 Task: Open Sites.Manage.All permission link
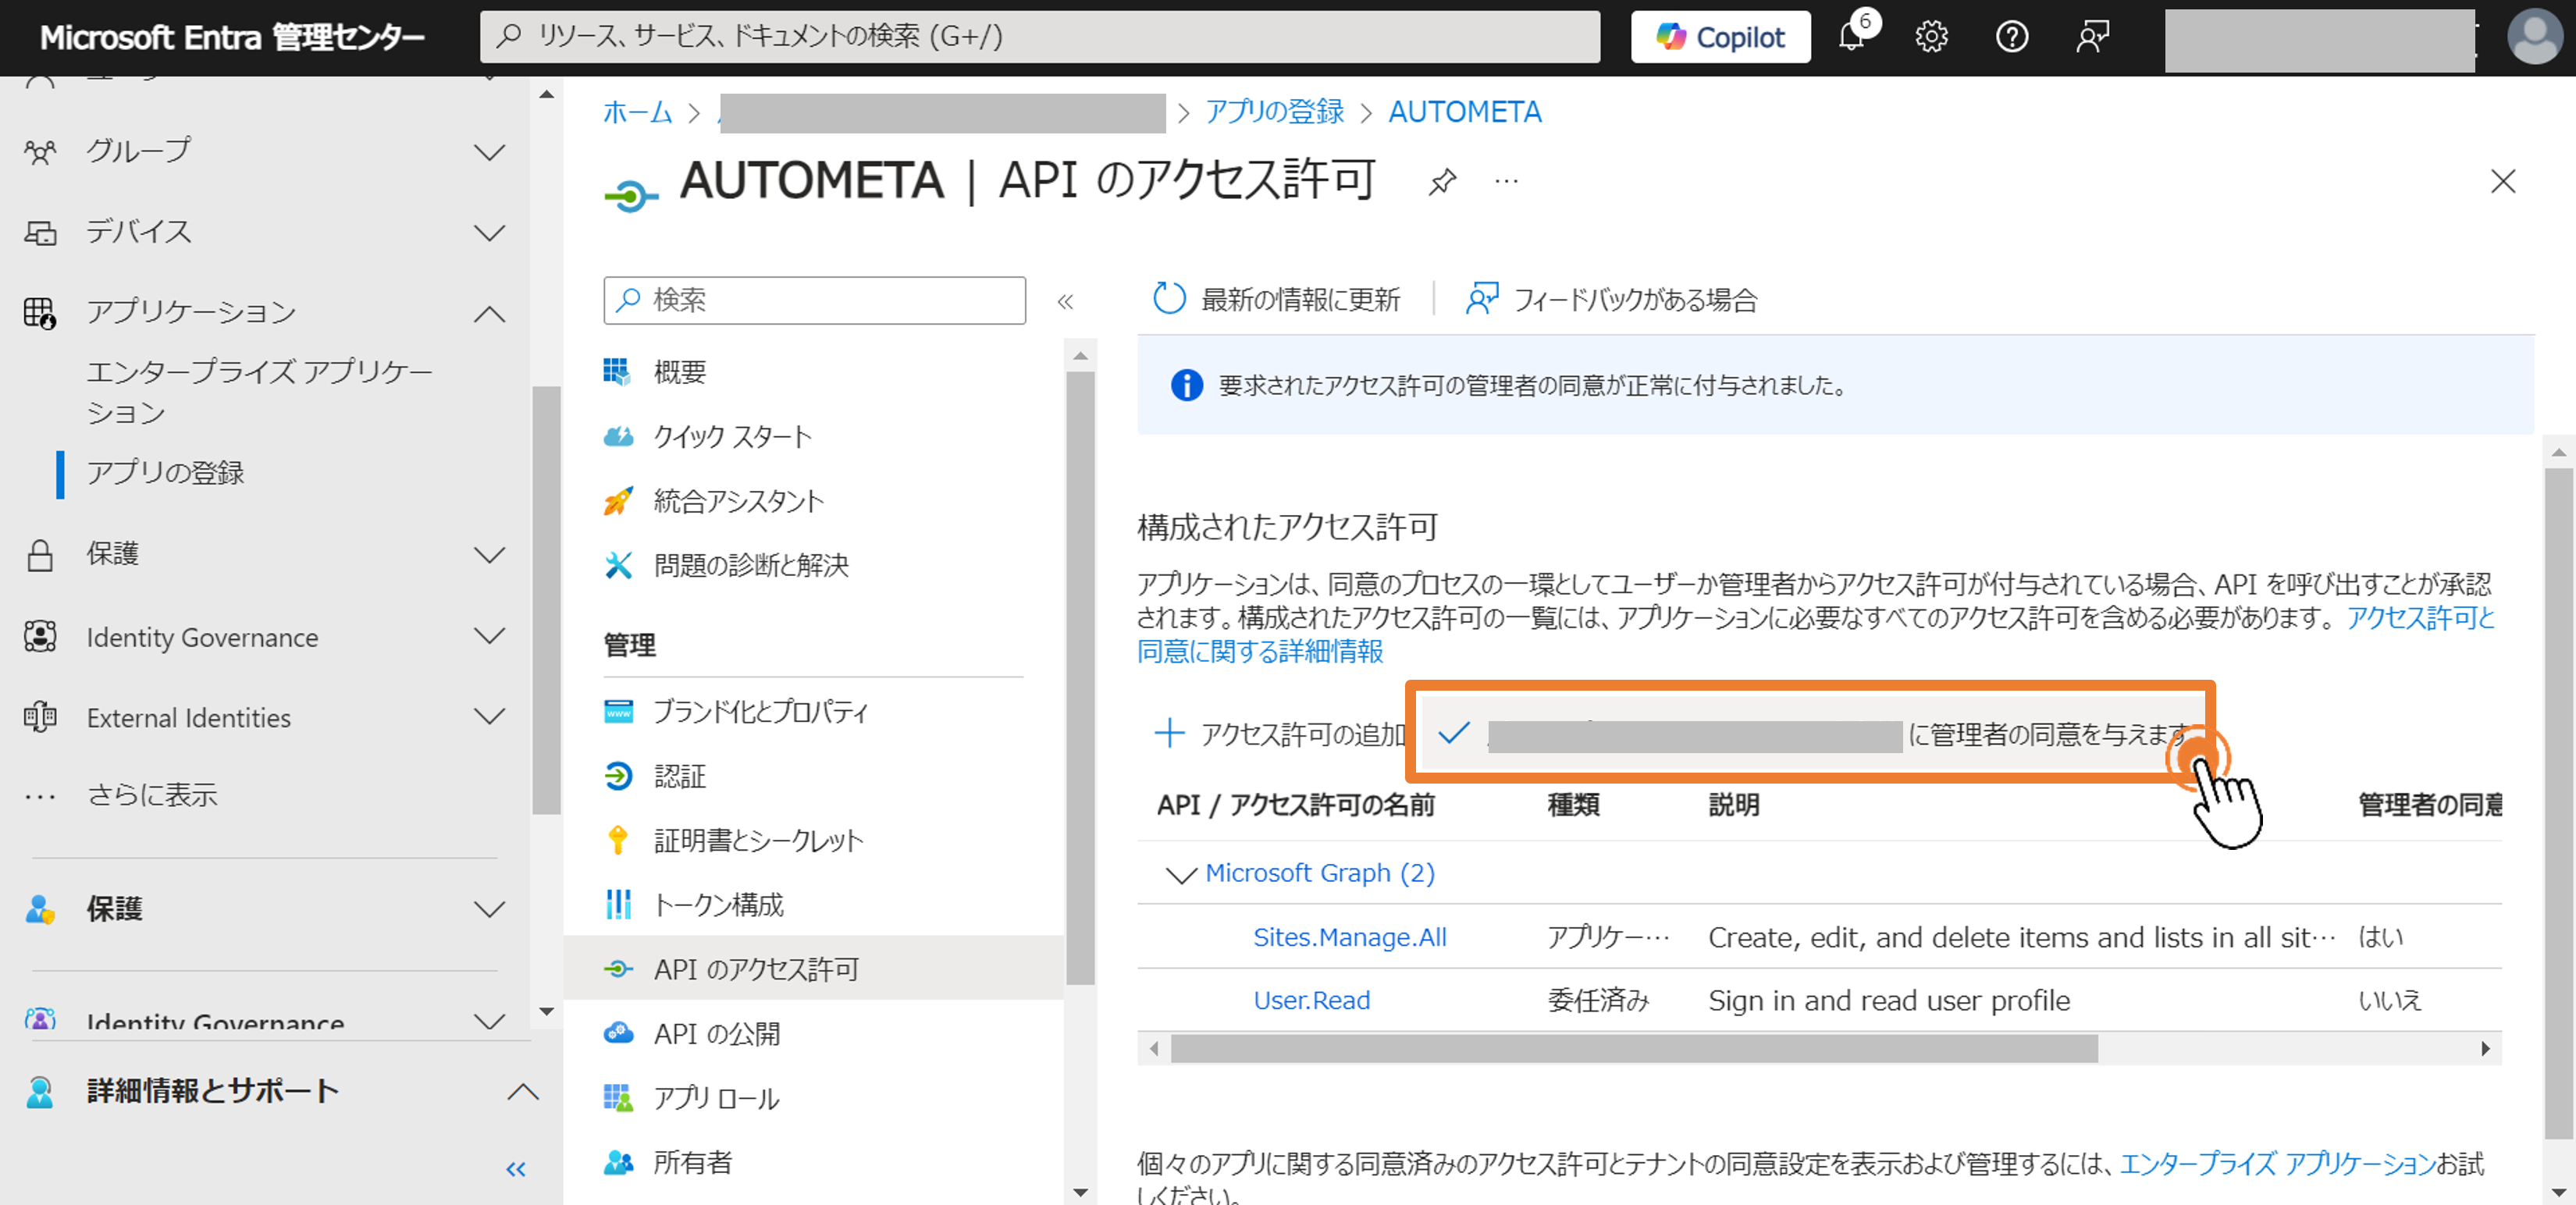1349,937
